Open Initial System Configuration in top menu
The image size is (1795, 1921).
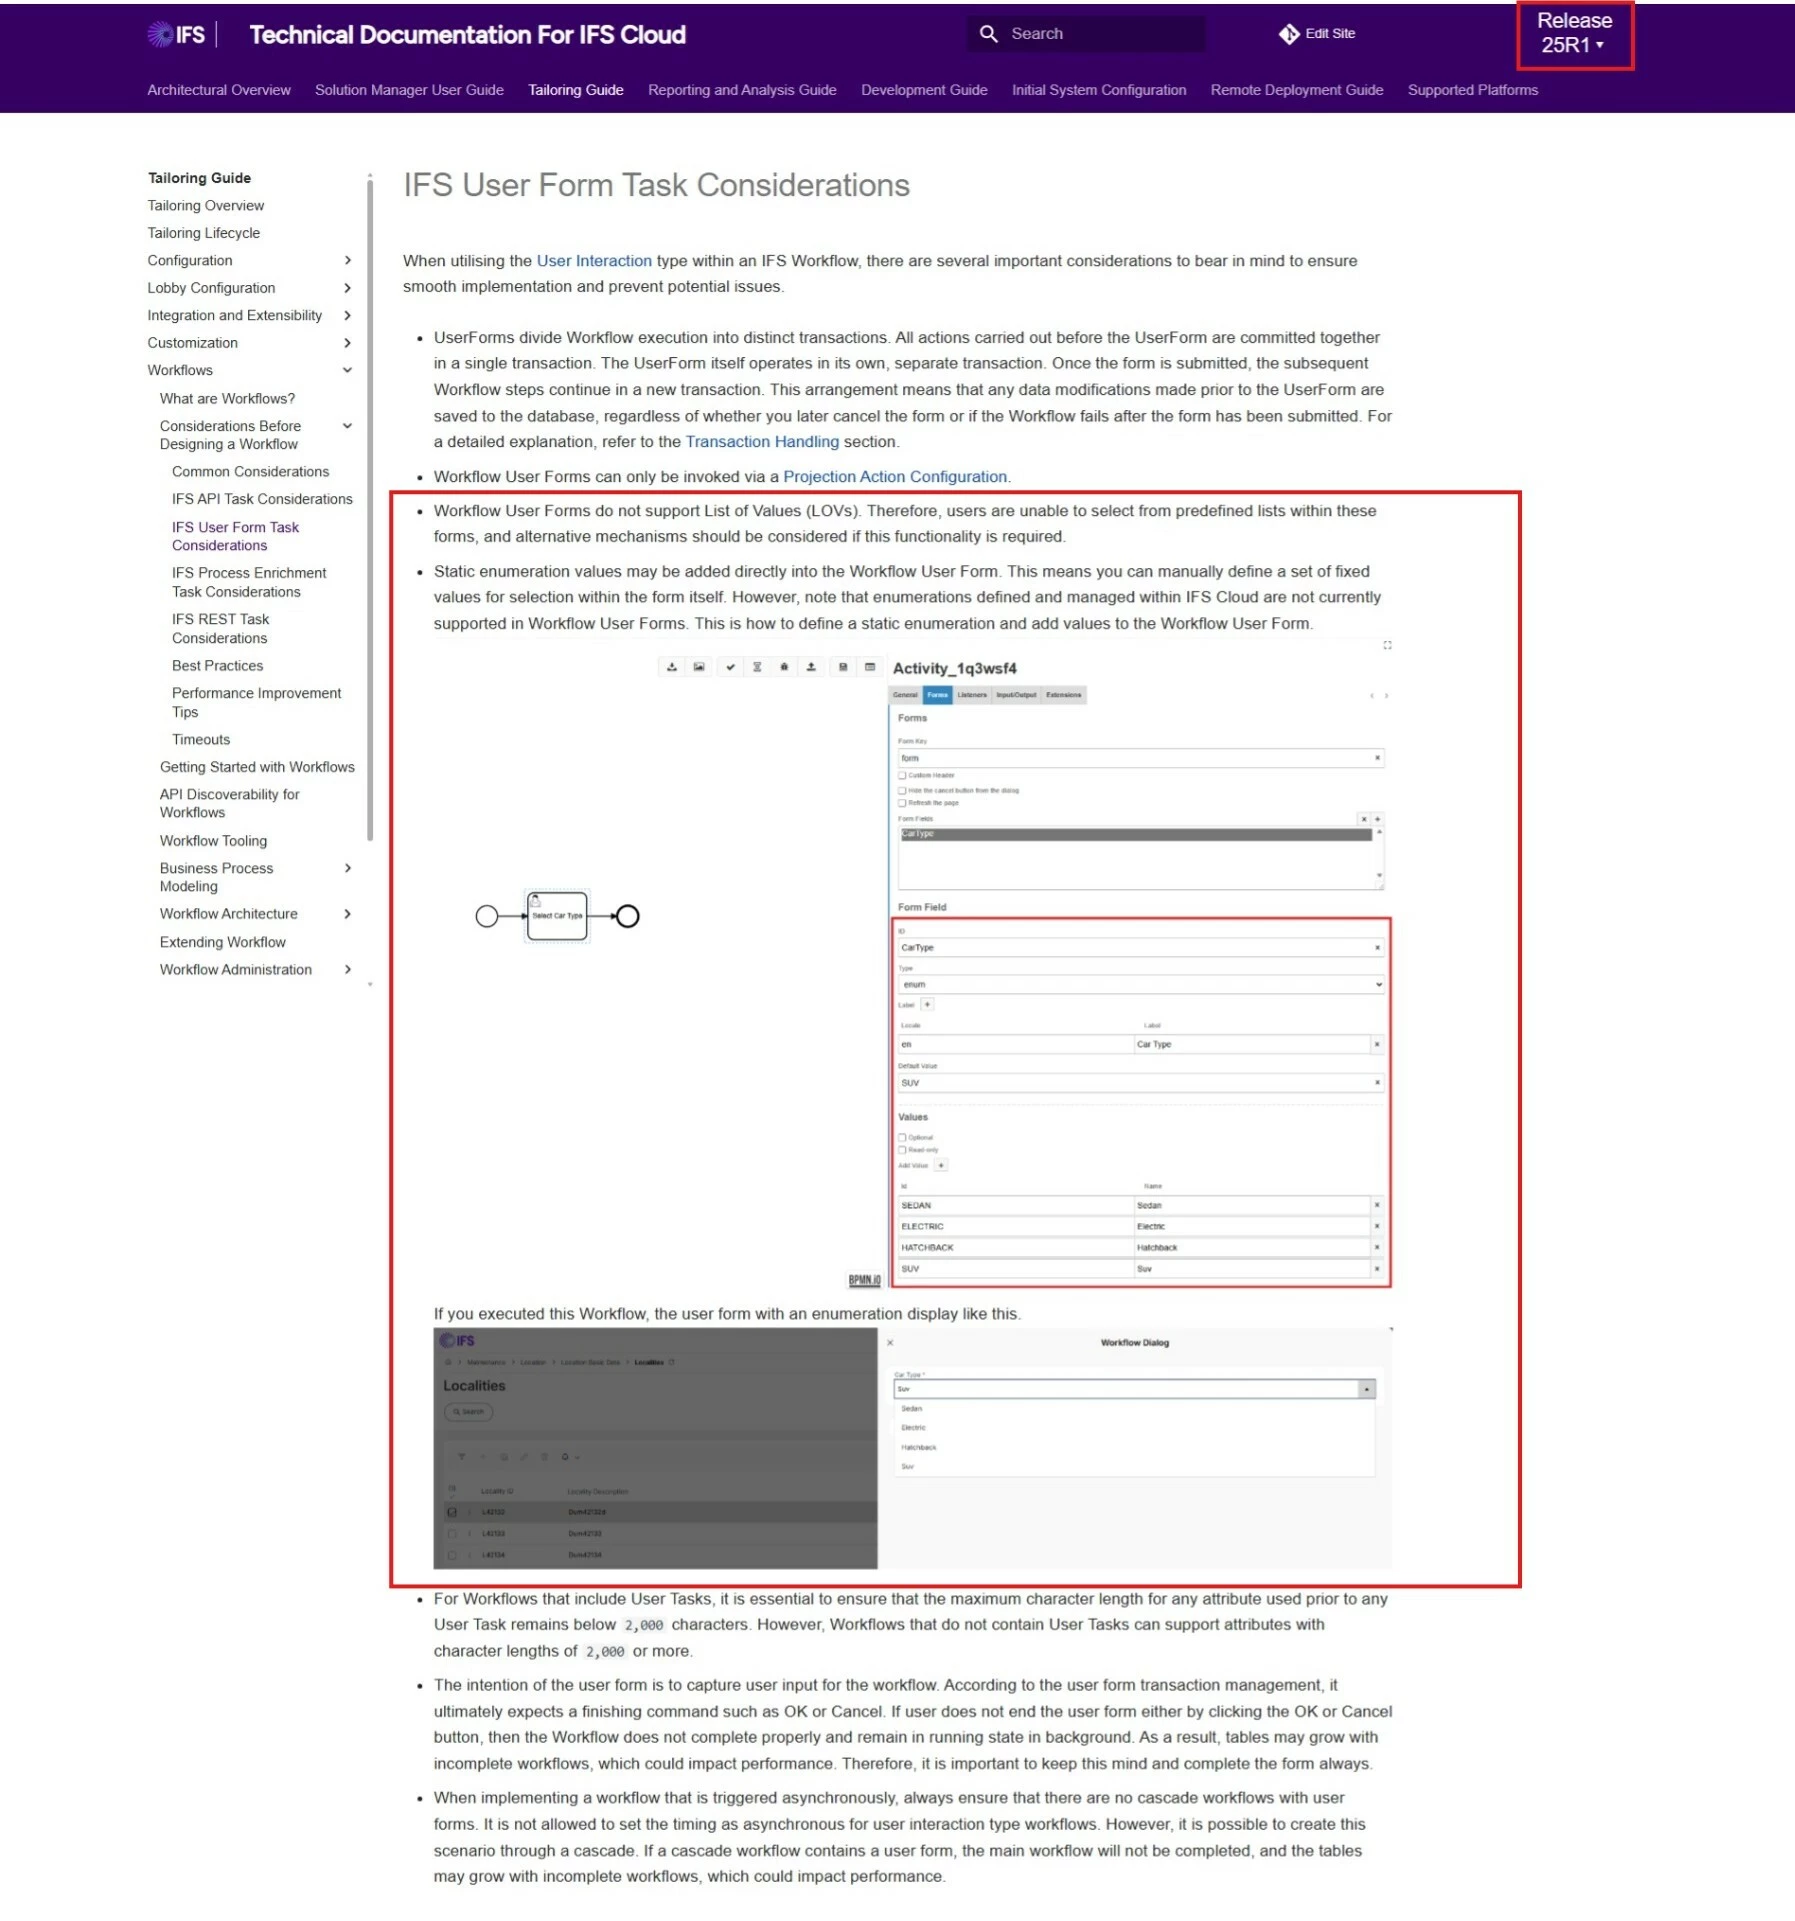(x=1099, y=90)
